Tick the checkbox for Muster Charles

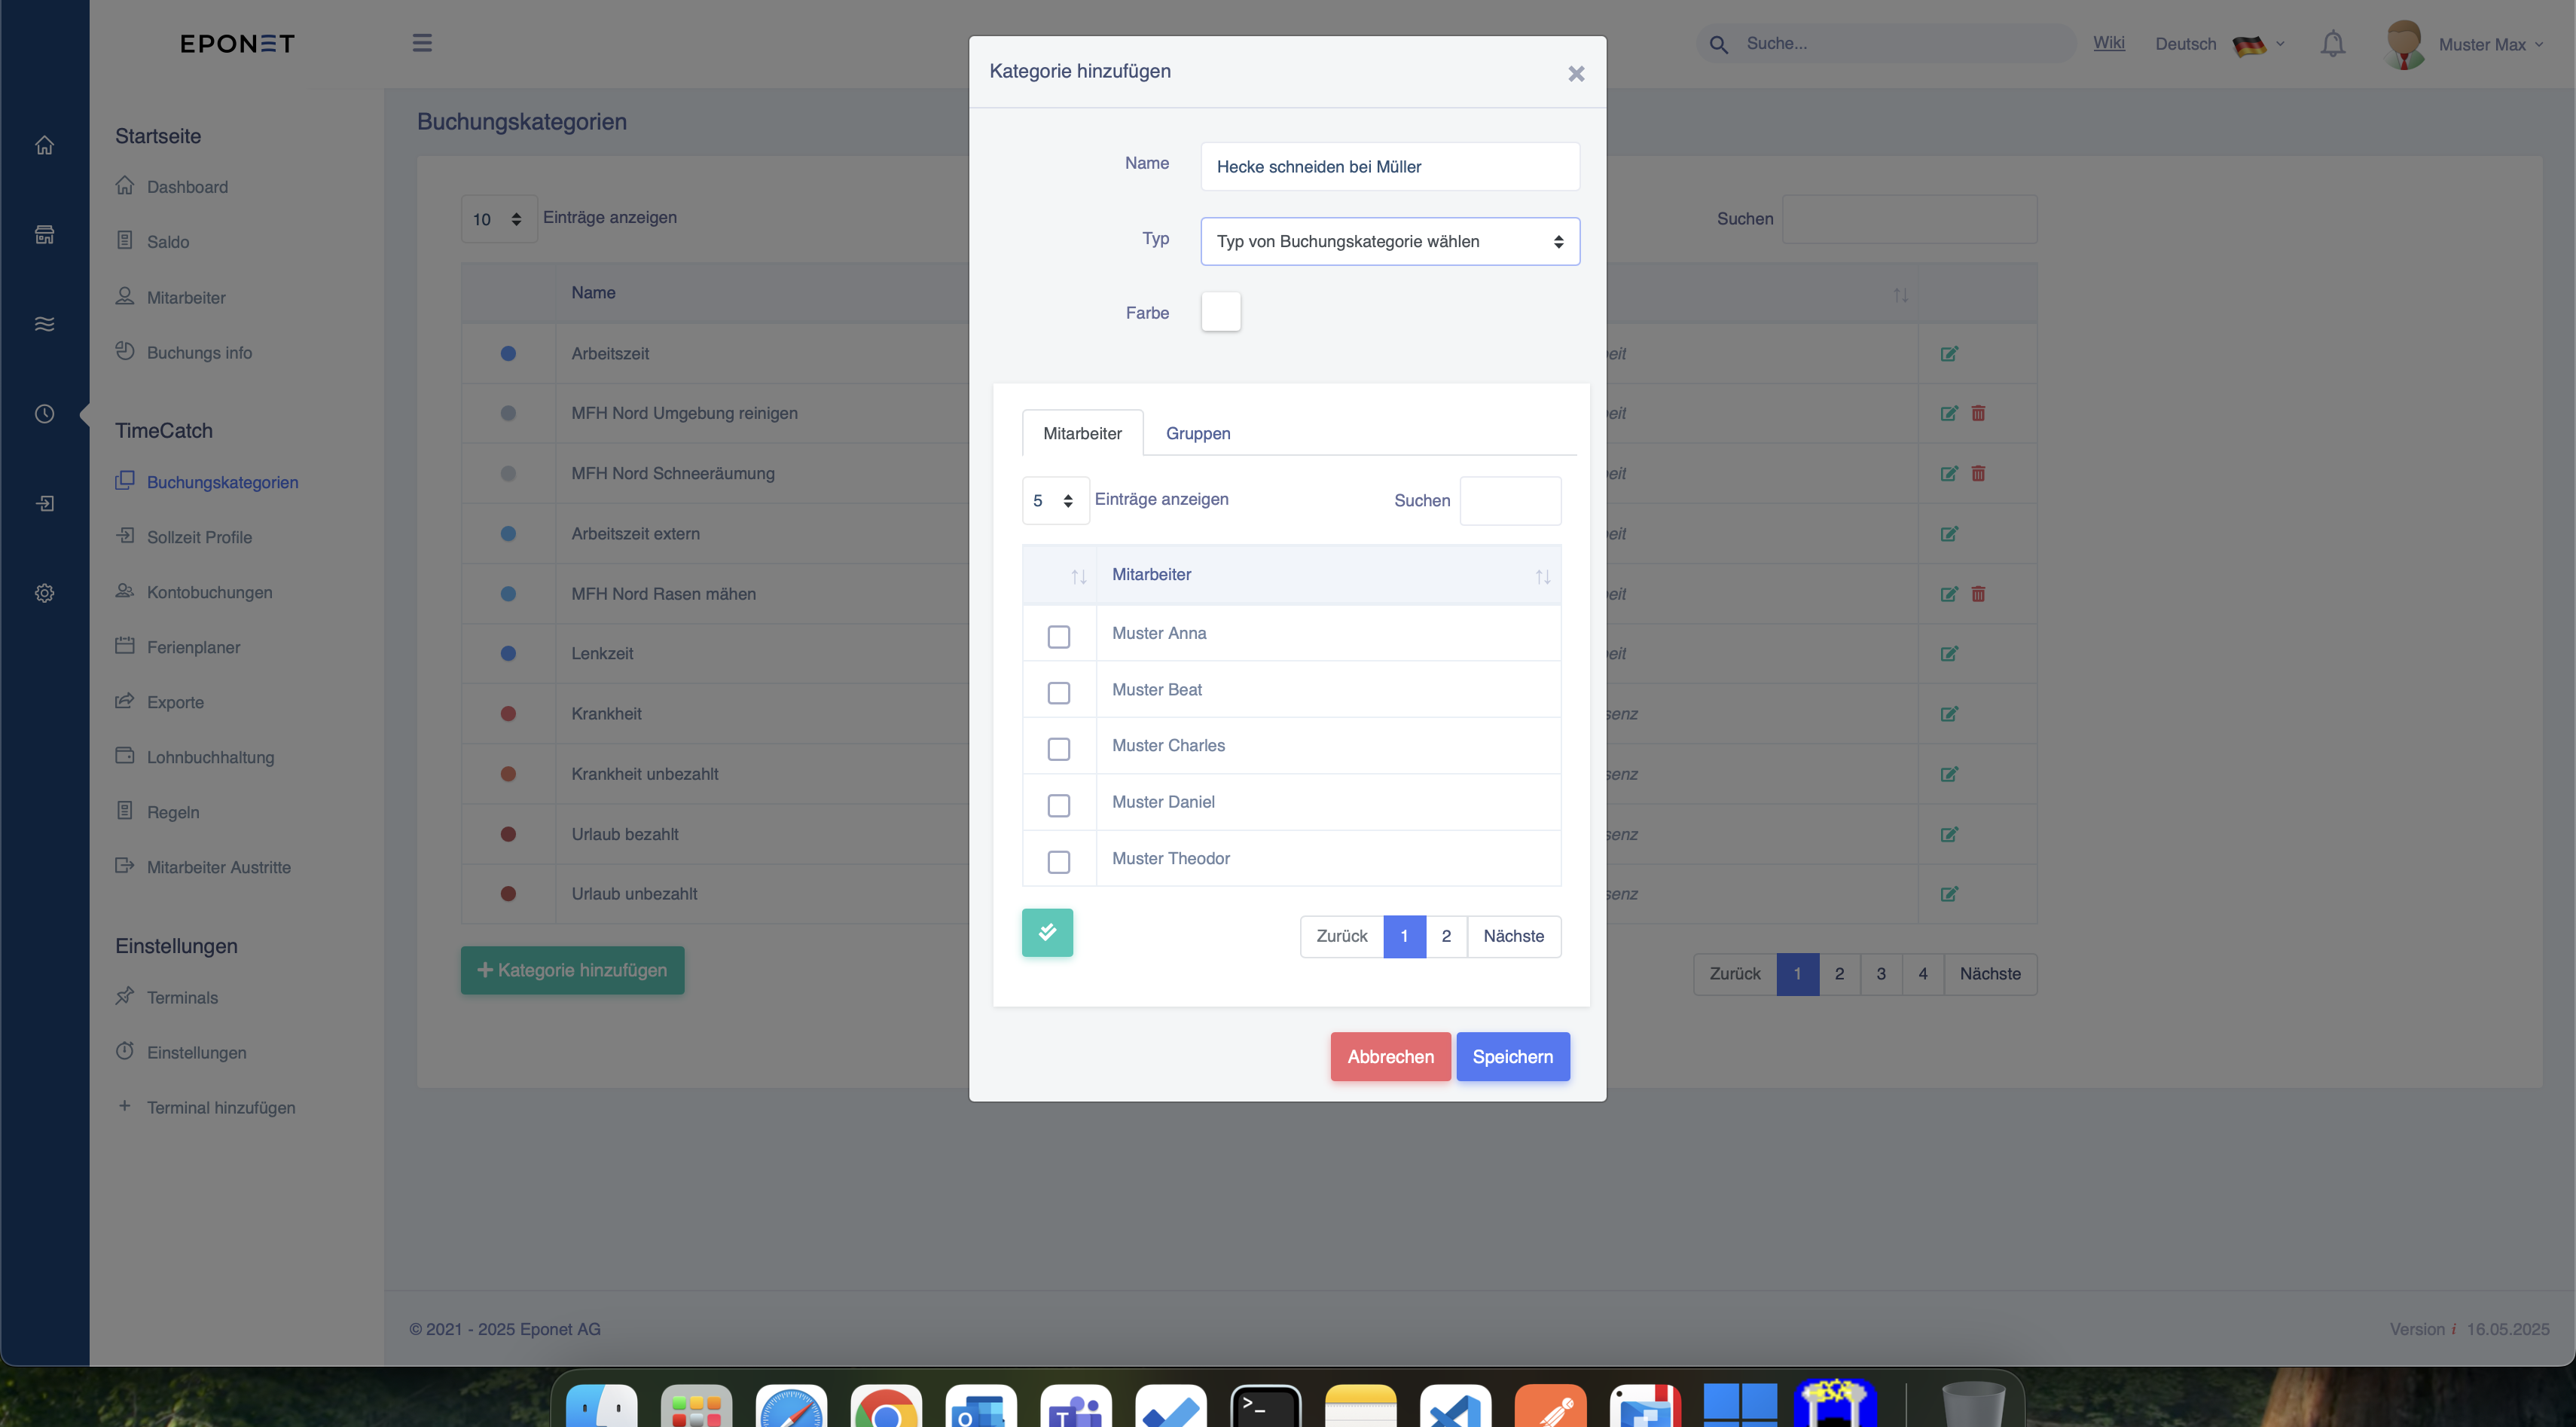(1058, 749)
